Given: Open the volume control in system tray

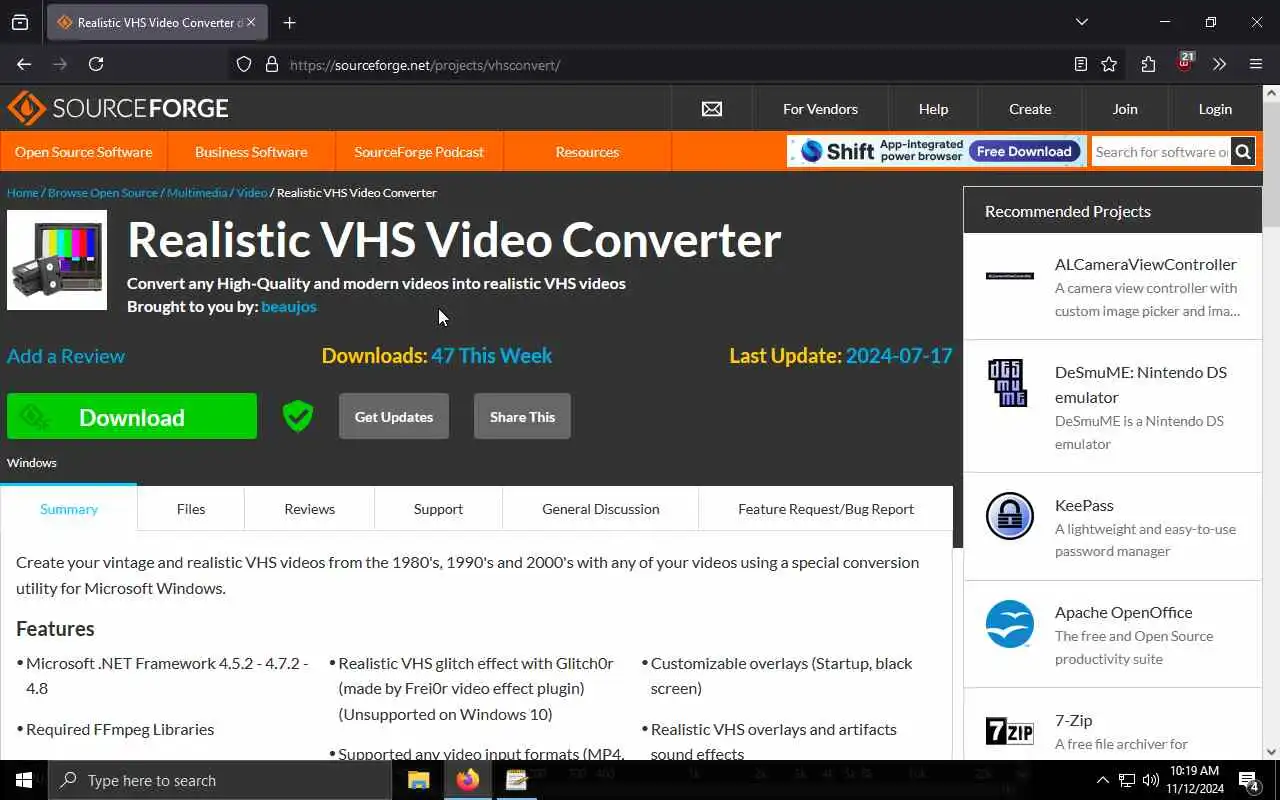Looking at the screenshot, I should coord(1150,780).
